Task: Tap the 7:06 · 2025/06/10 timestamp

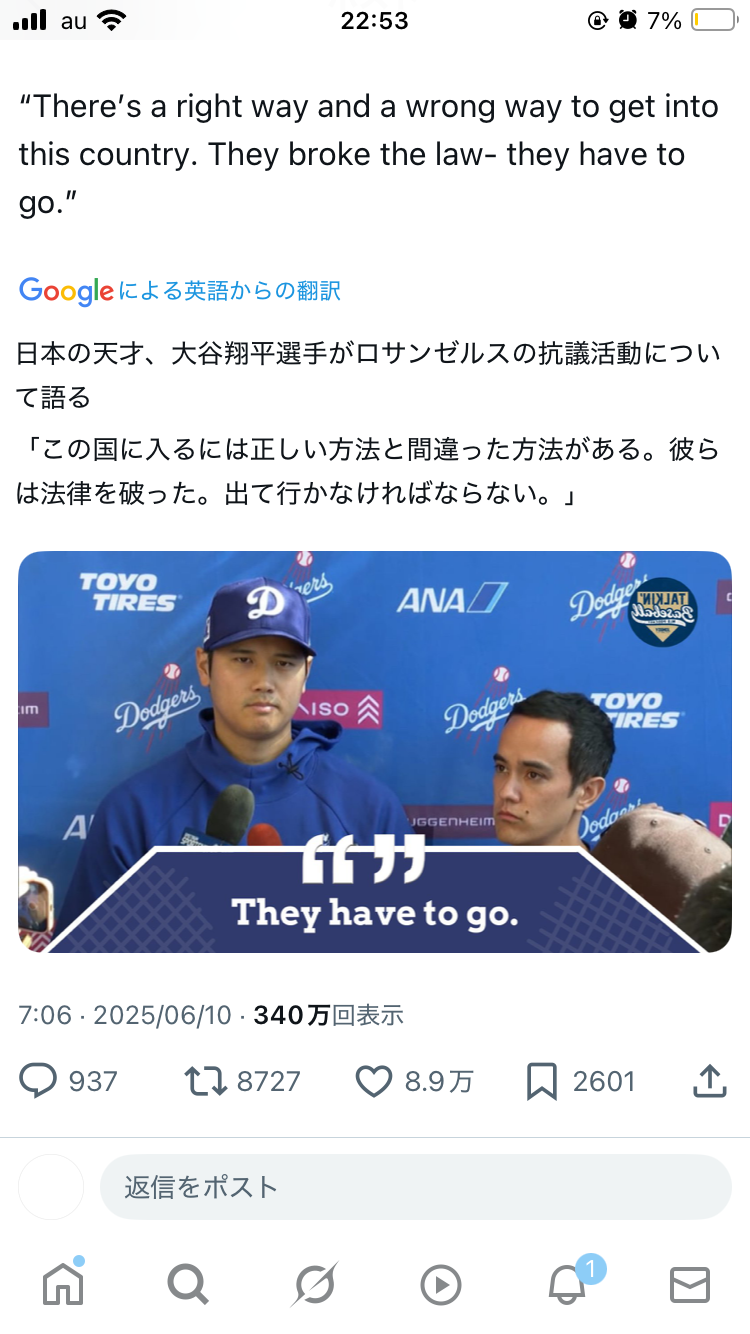Action: pyautogui.click(x=125, y=1015)
